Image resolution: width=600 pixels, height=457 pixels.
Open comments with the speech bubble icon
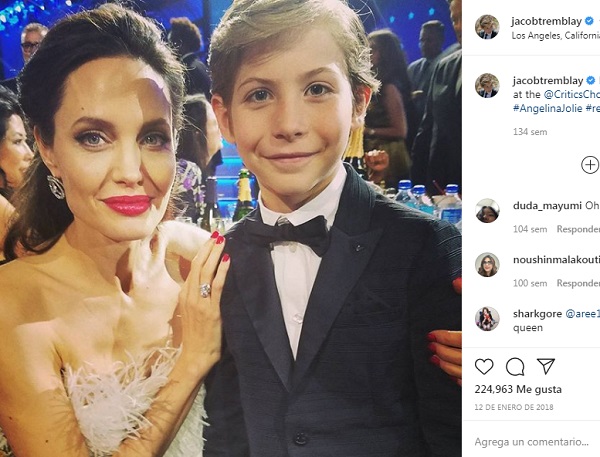click(x=515, y=366)
